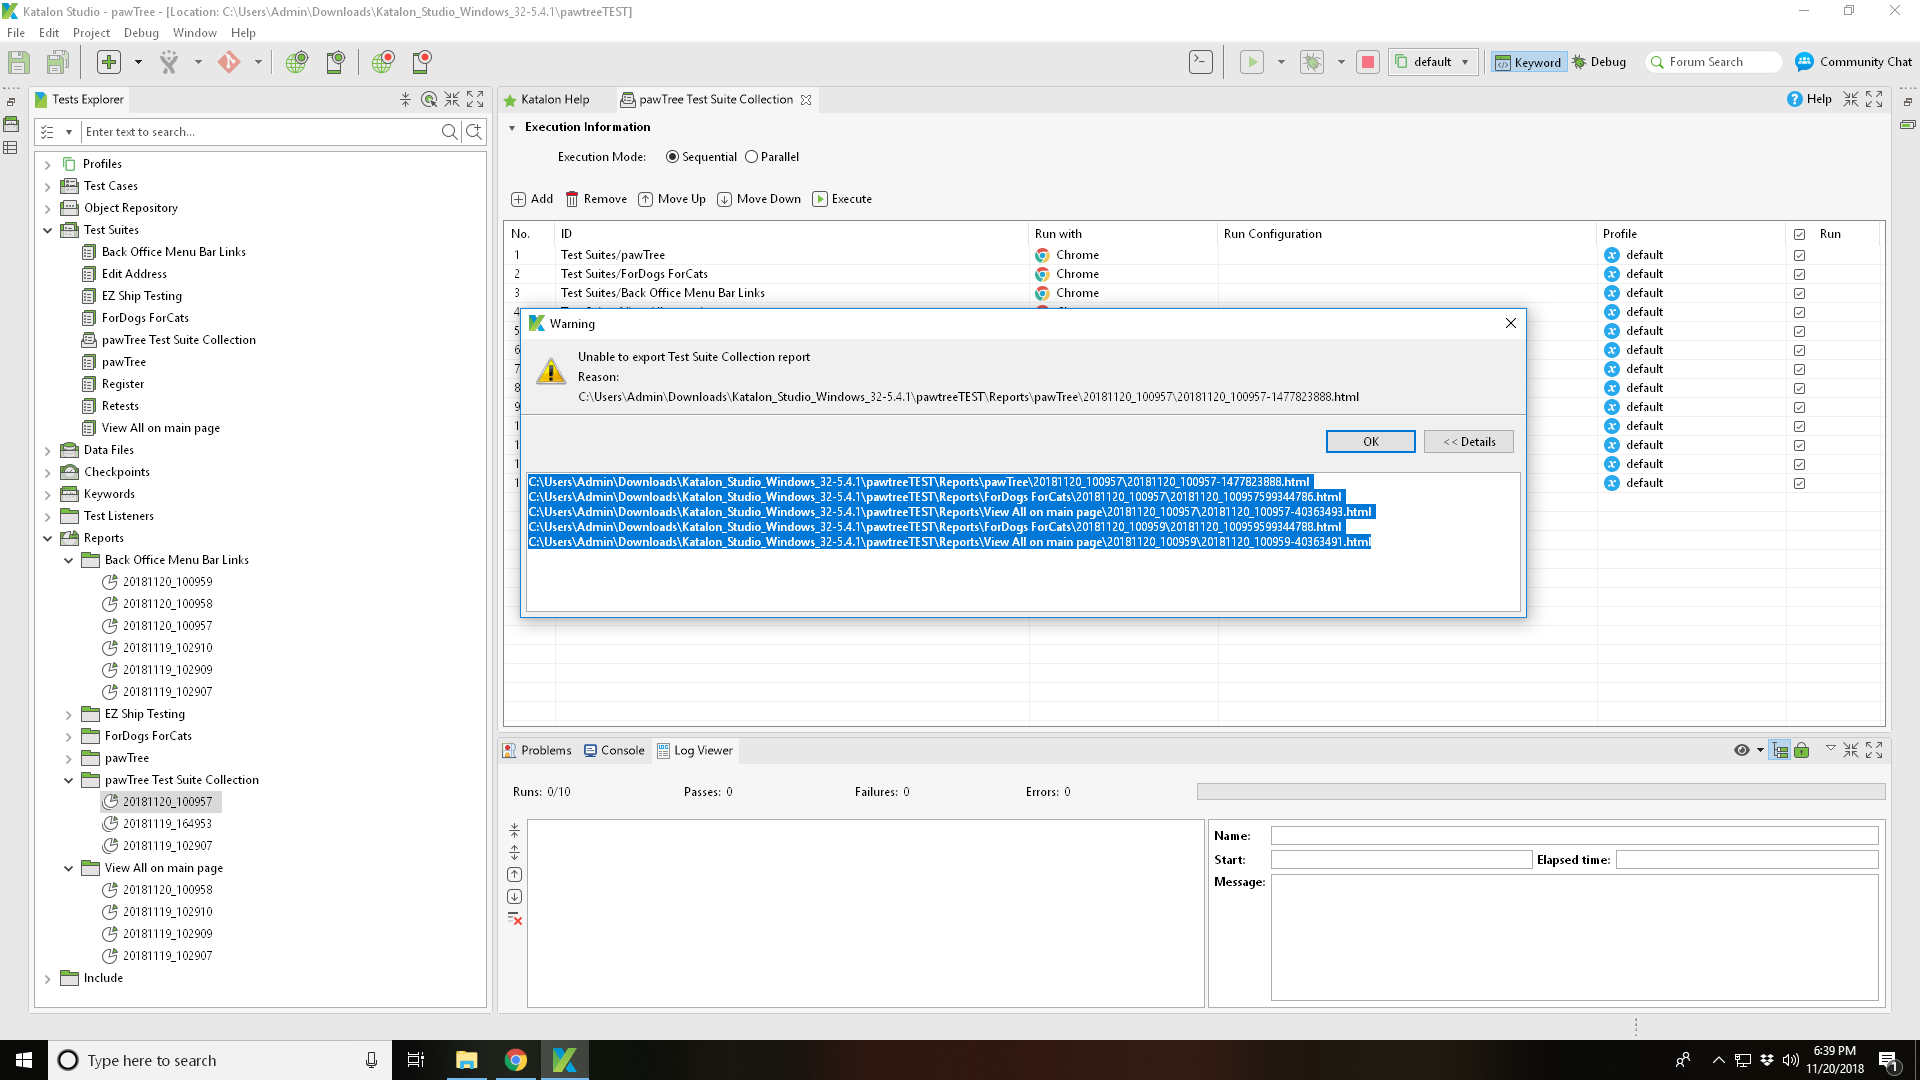Click OK in the Warning dialog
The height and width of the screenshot is (1080, 1920).
pyautogui.click(x=1370, y=442)
